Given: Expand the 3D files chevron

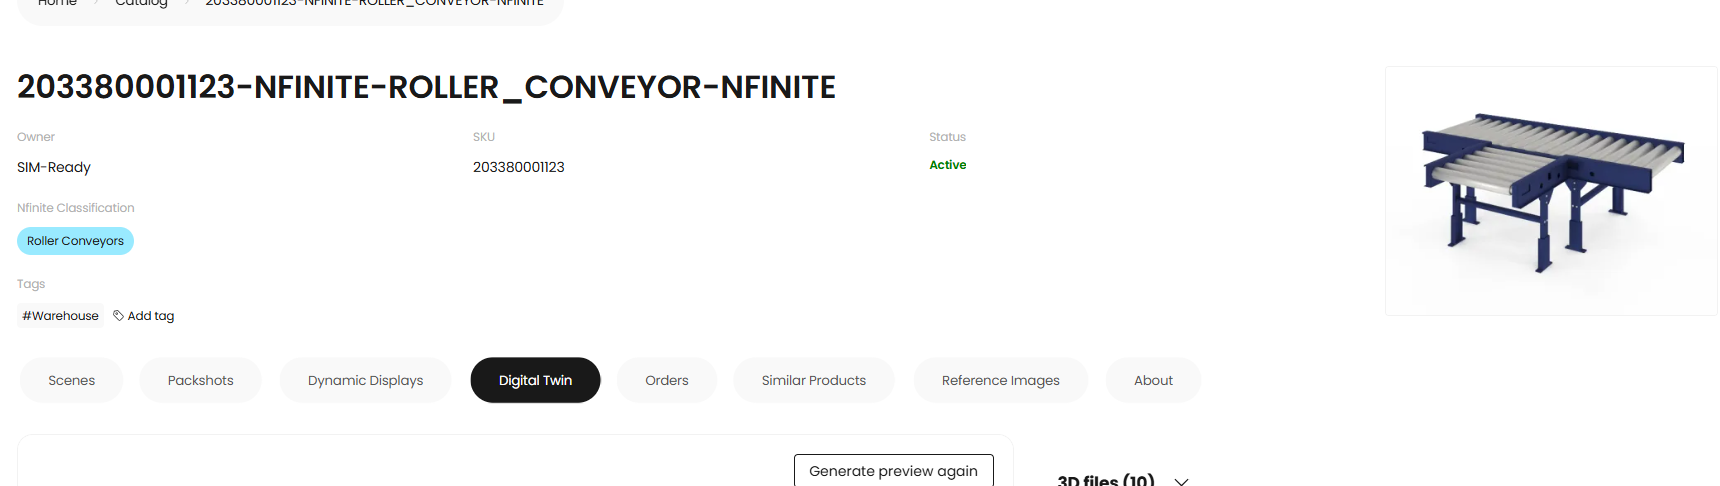Looking at the screenshot, I should click(1181, 481).
